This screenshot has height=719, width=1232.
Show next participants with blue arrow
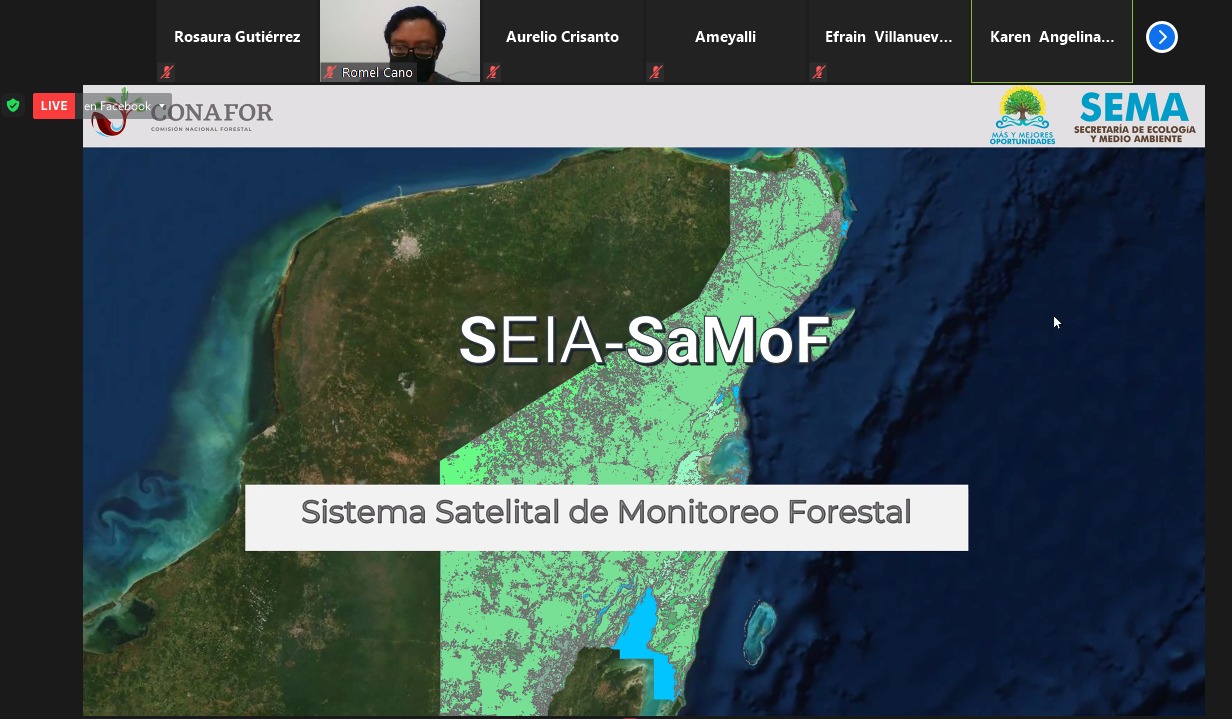pos(1161,37)
